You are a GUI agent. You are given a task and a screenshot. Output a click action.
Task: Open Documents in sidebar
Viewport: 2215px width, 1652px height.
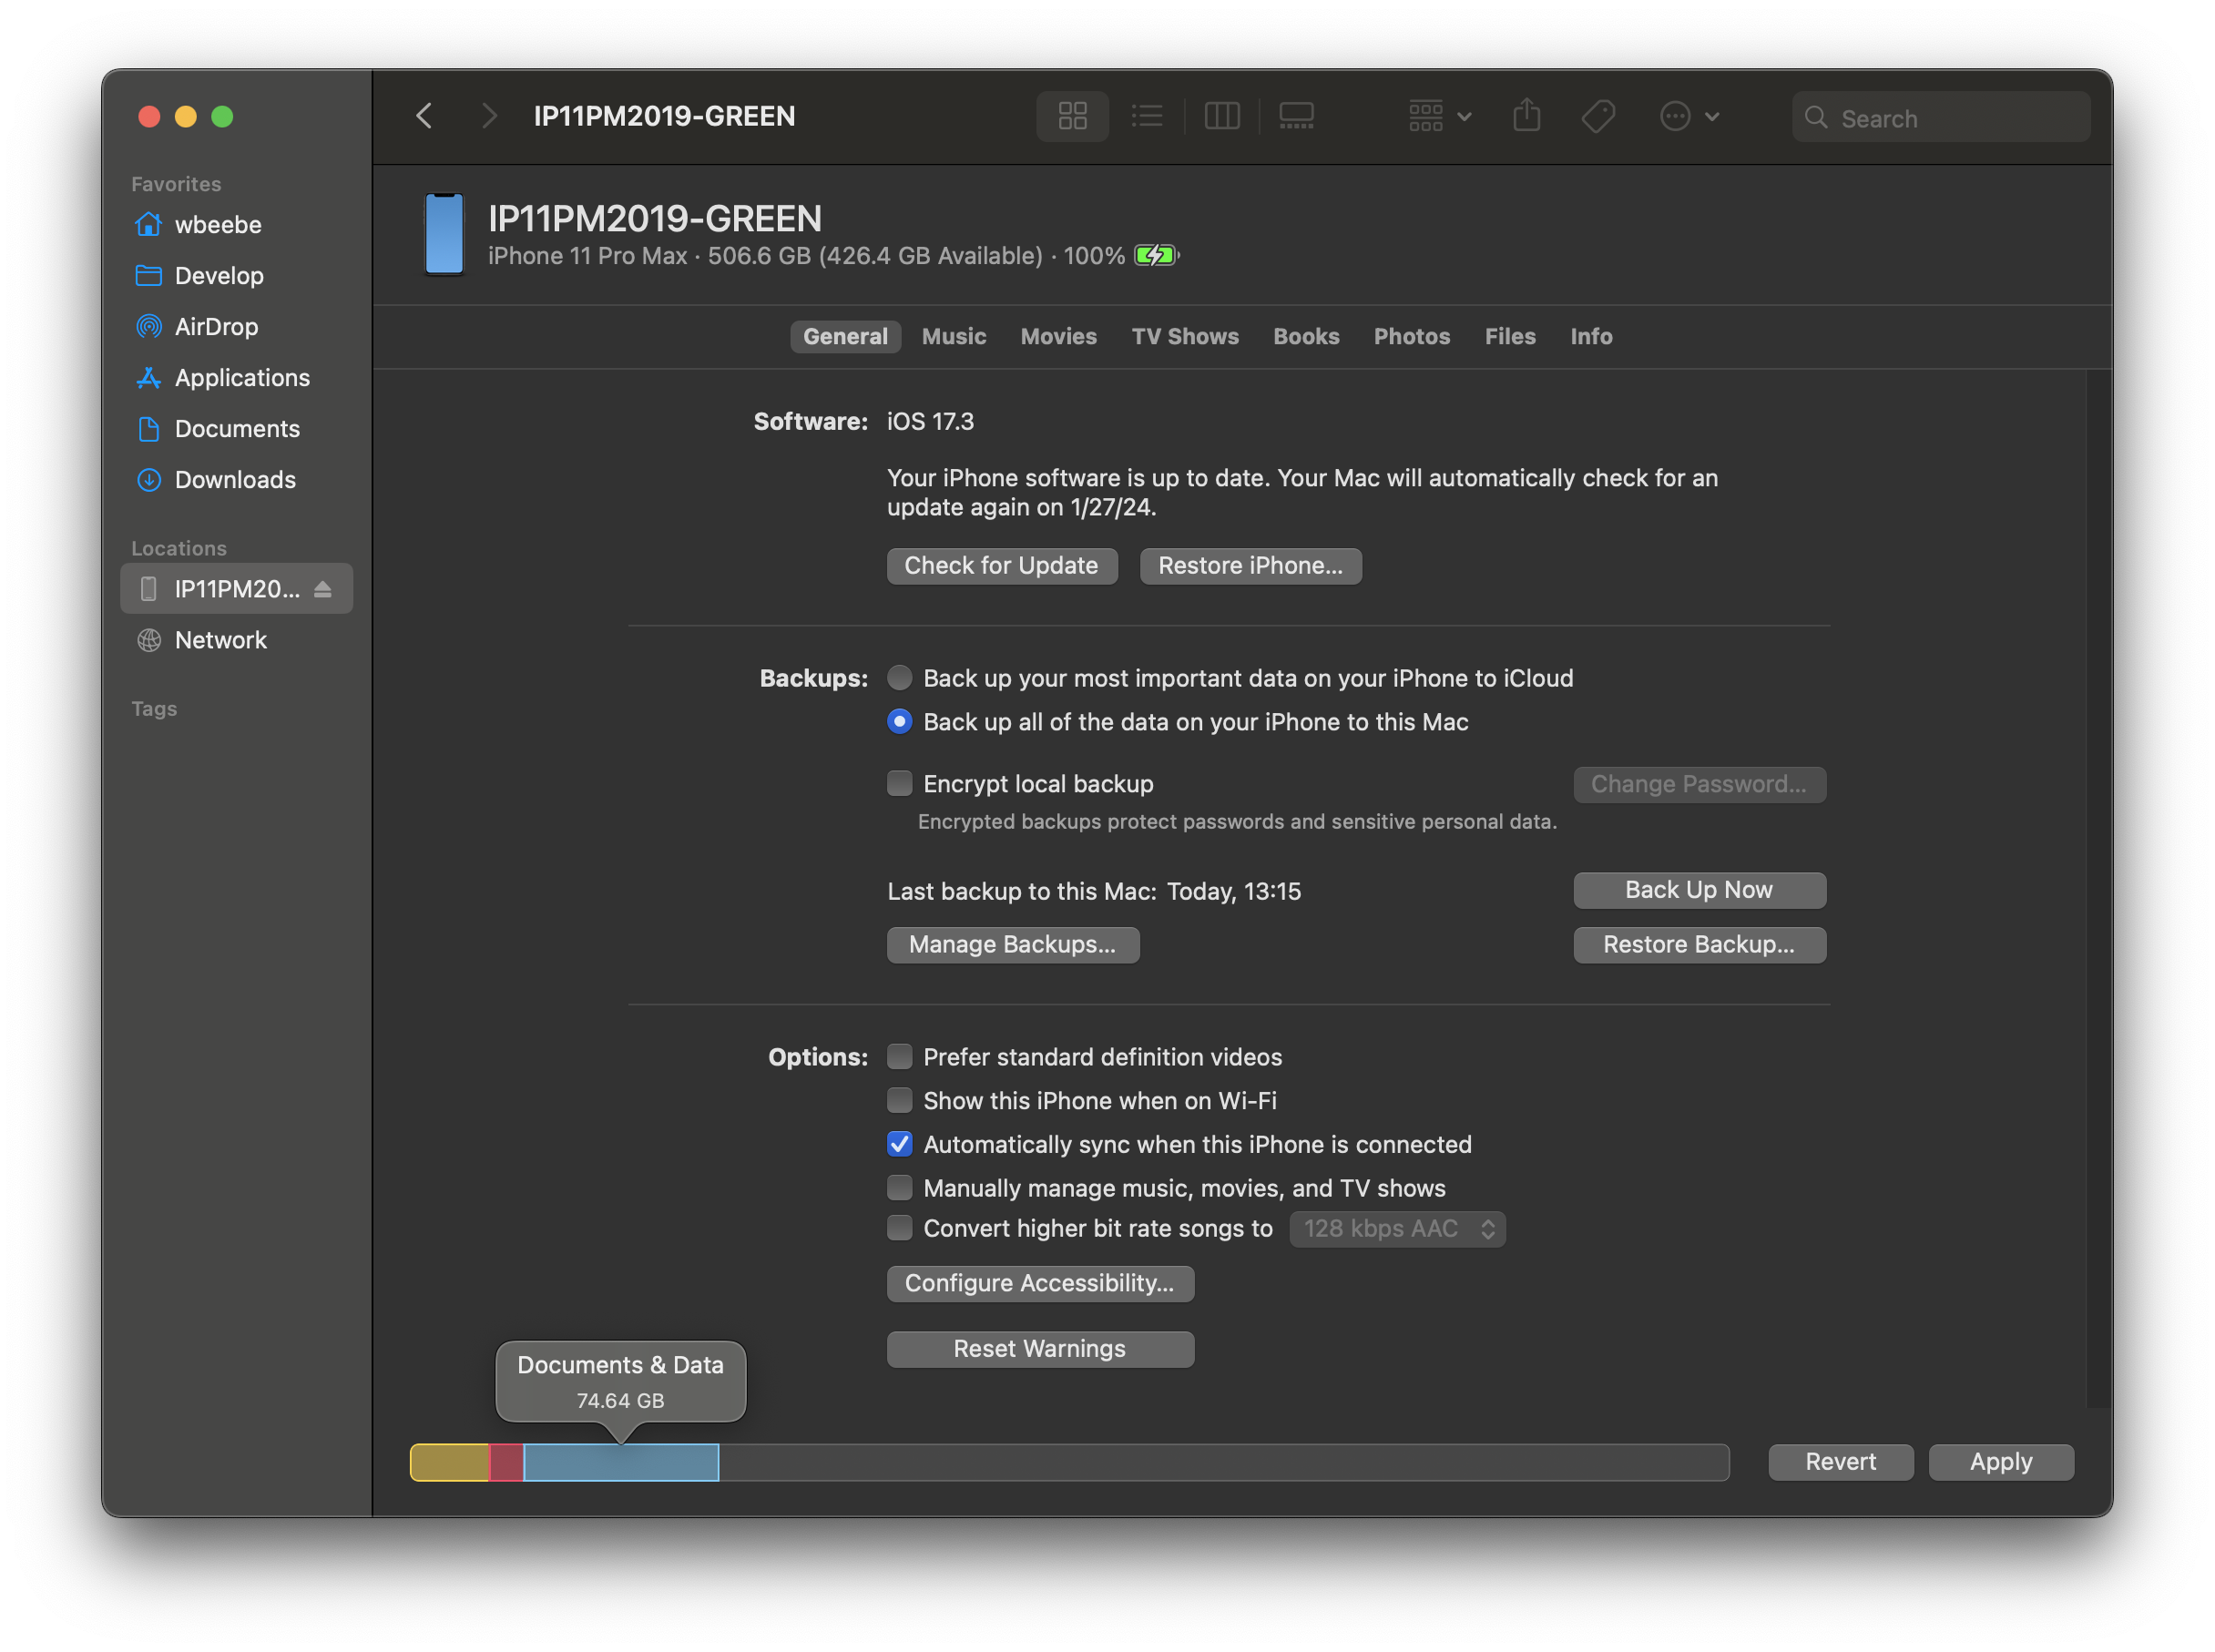pos(236,428)
